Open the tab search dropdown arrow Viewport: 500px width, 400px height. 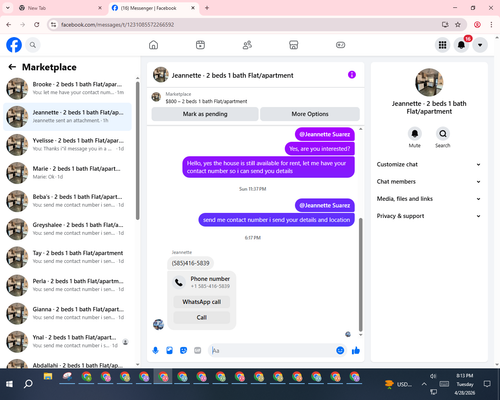pos(7,8)
